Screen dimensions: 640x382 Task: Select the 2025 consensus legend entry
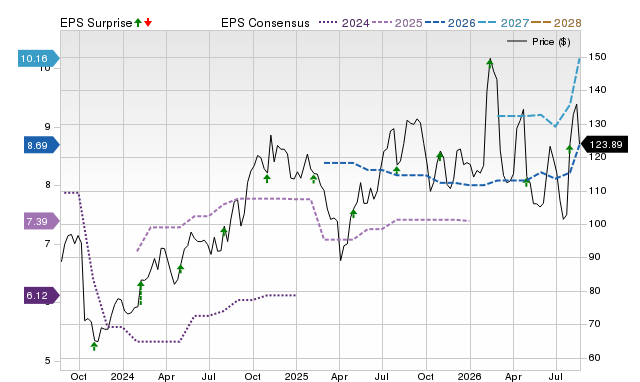[397, 23]
